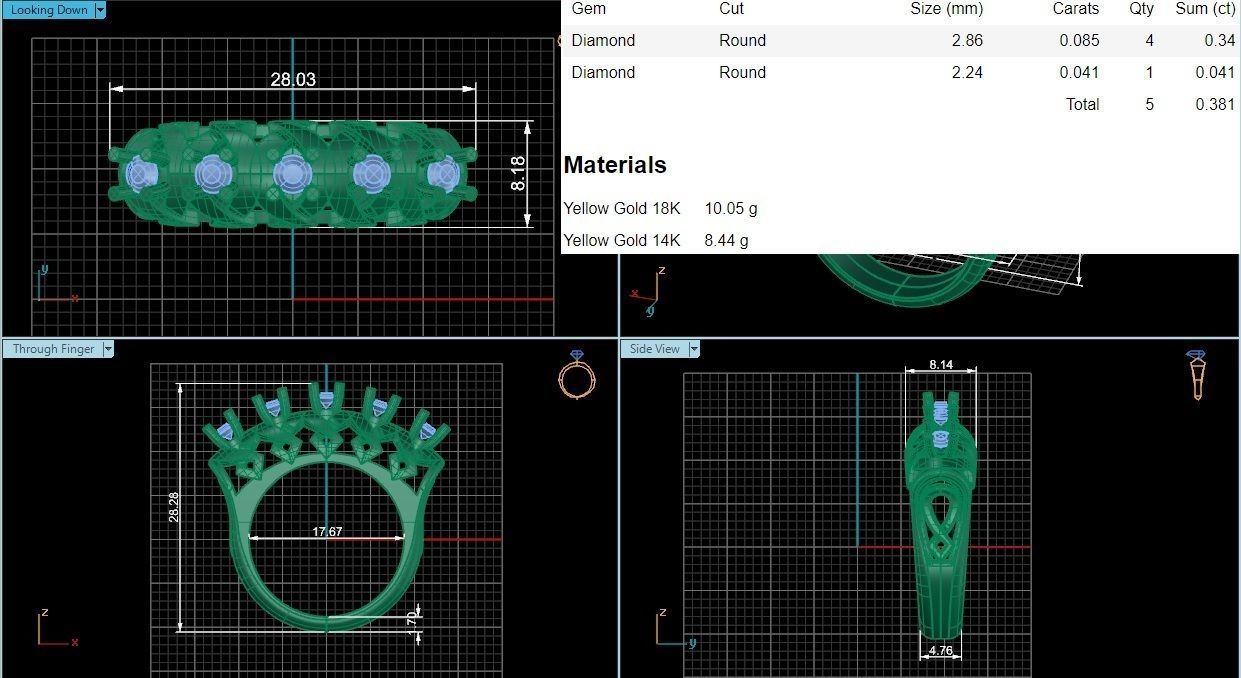Click the axis gizmo in the perspective viewport
The width and height of the screenshot is (1241, 678).
click(647, 290)
